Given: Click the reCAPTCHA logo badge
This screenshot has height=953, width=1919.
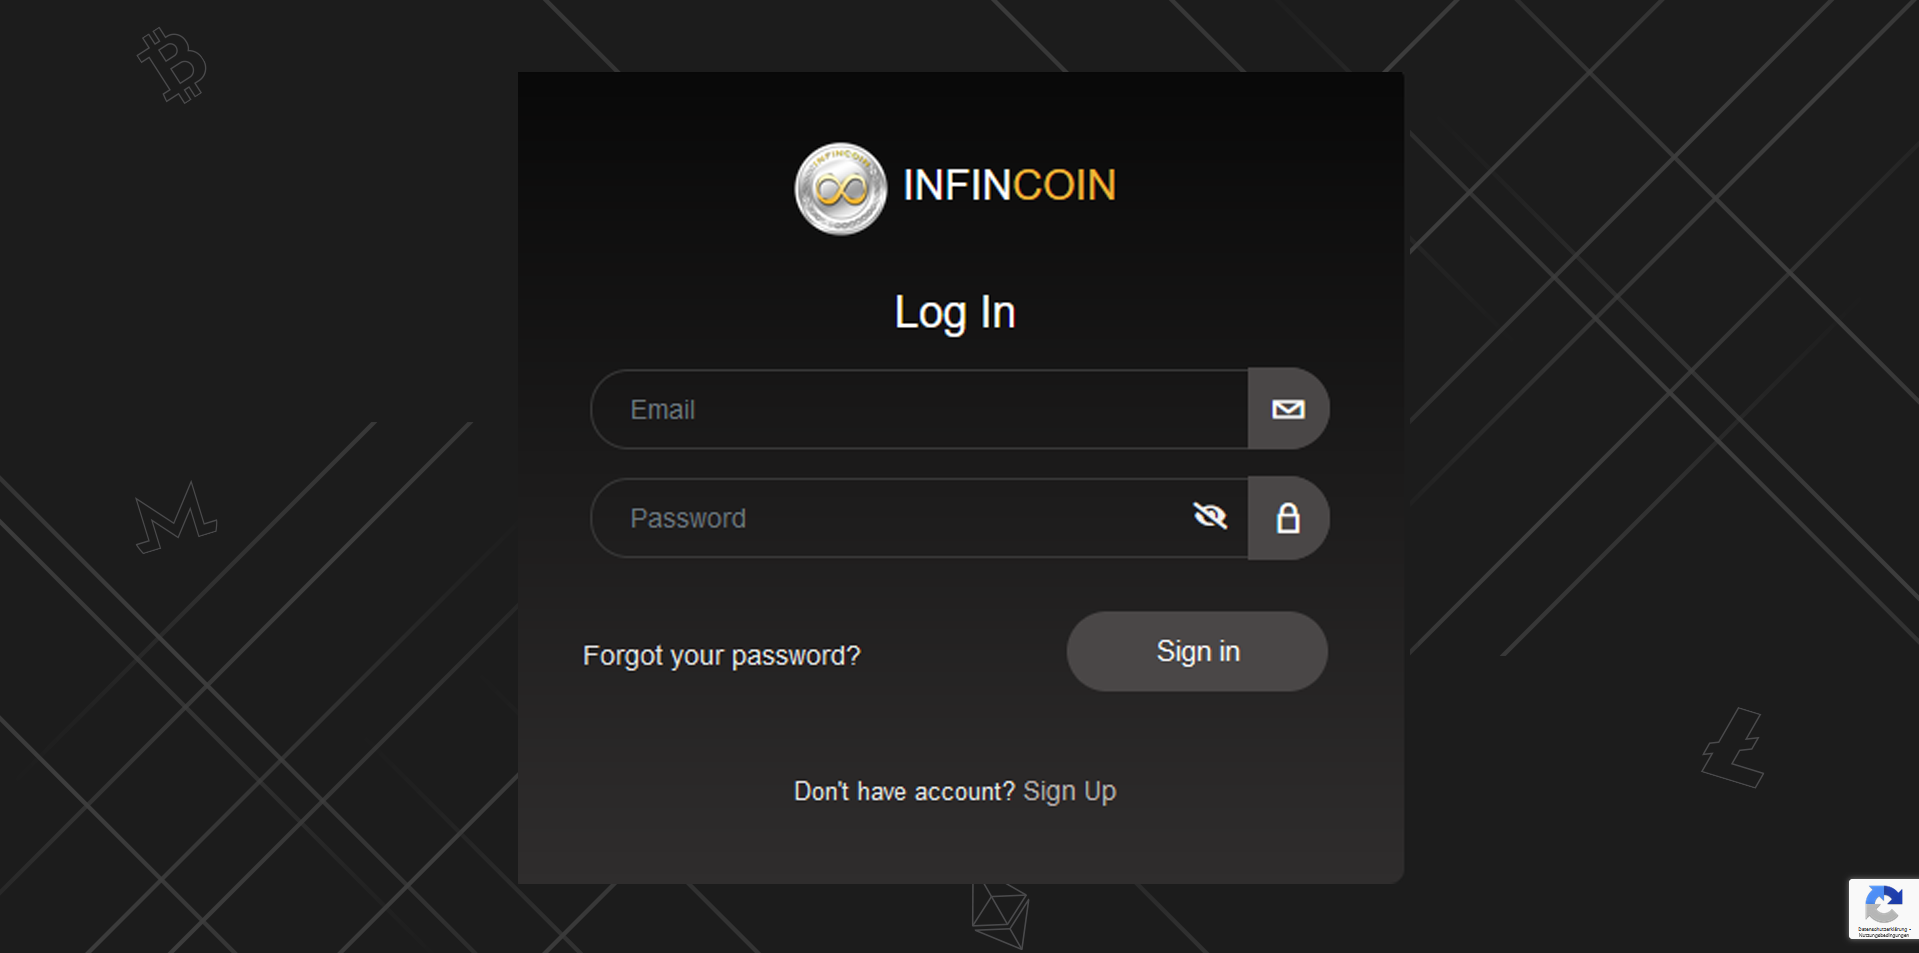Looking at the screenshot, I should pos(1883,905).
